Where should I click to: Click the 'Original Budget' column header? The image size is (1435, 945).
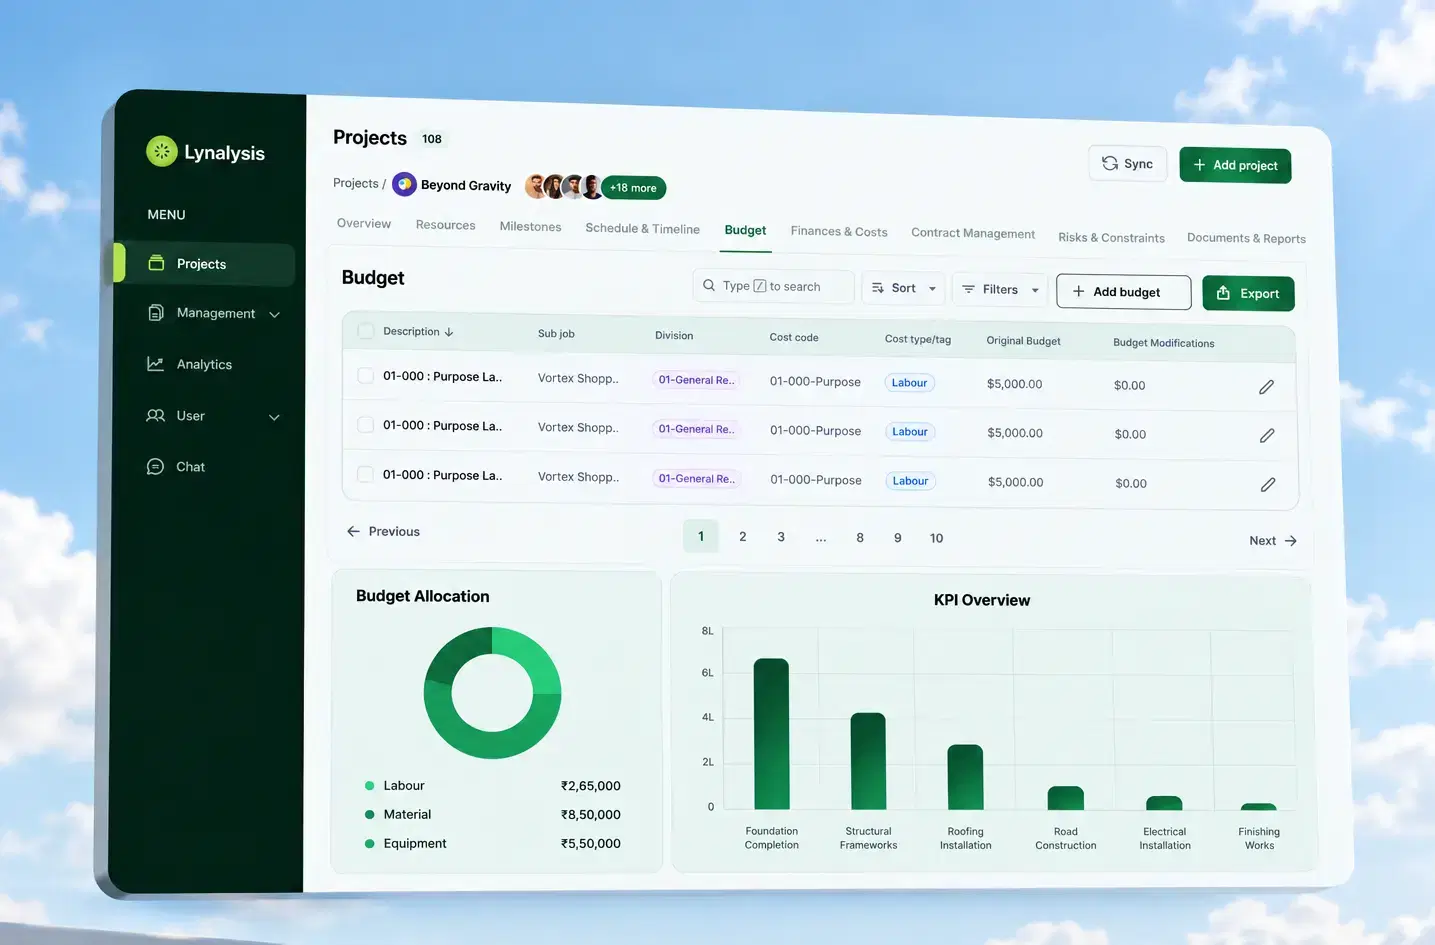click(x=1024, y=341)
